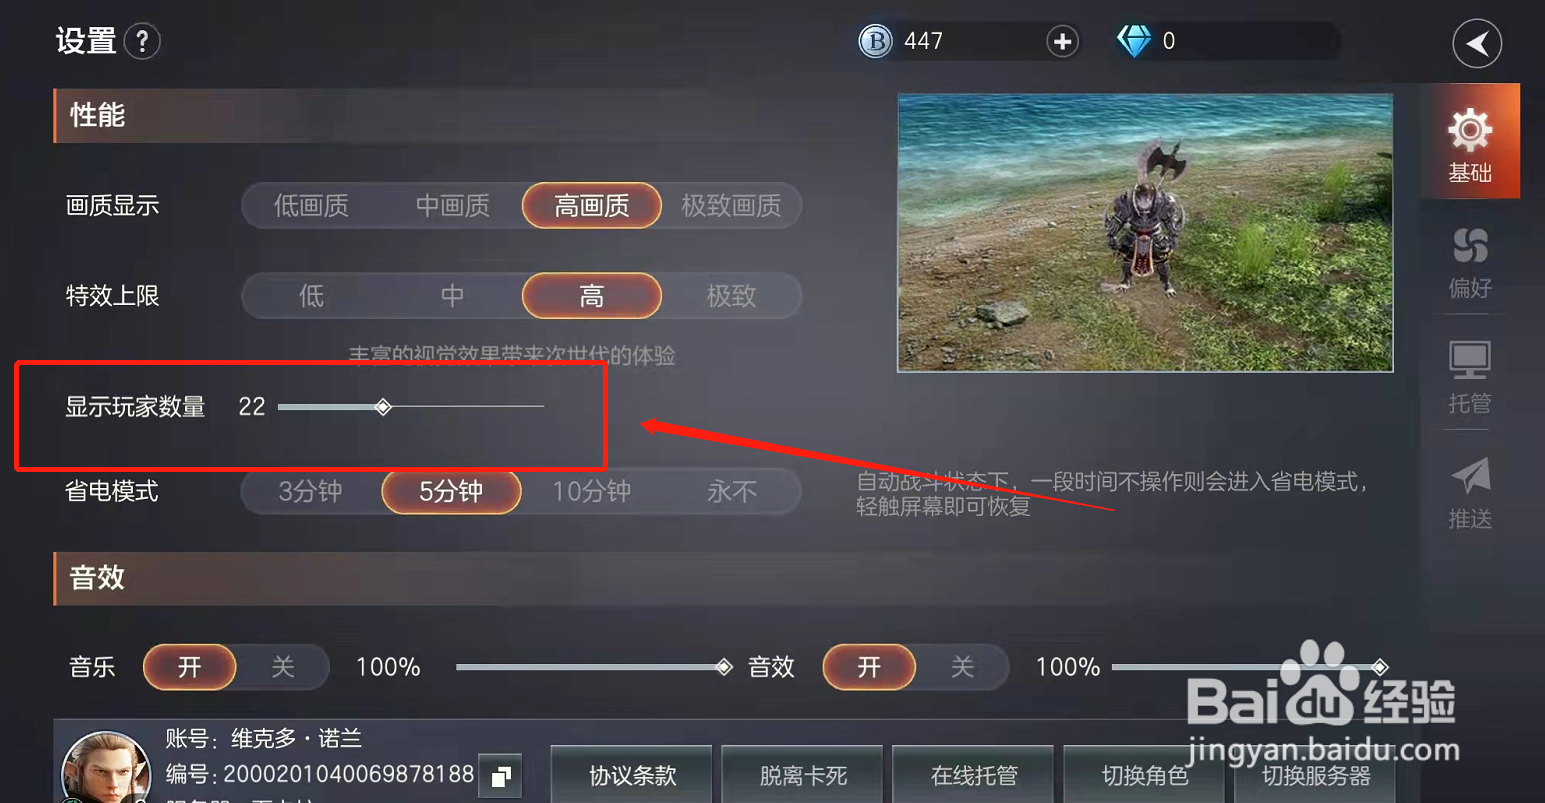Turn sound effects off with 关
The height and width of the screenshot is (803, 1545).
click(962, 667)
